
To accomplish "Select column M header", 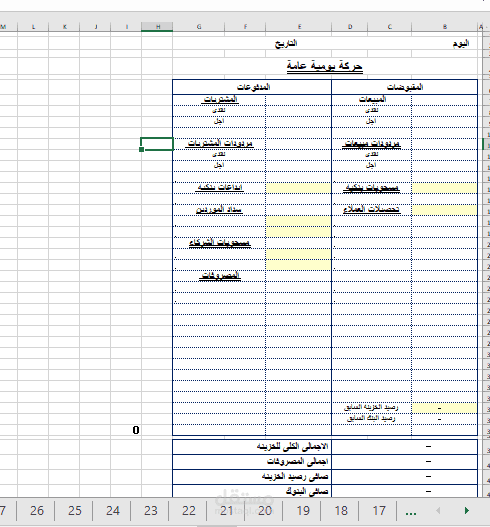I will point(7,27).
